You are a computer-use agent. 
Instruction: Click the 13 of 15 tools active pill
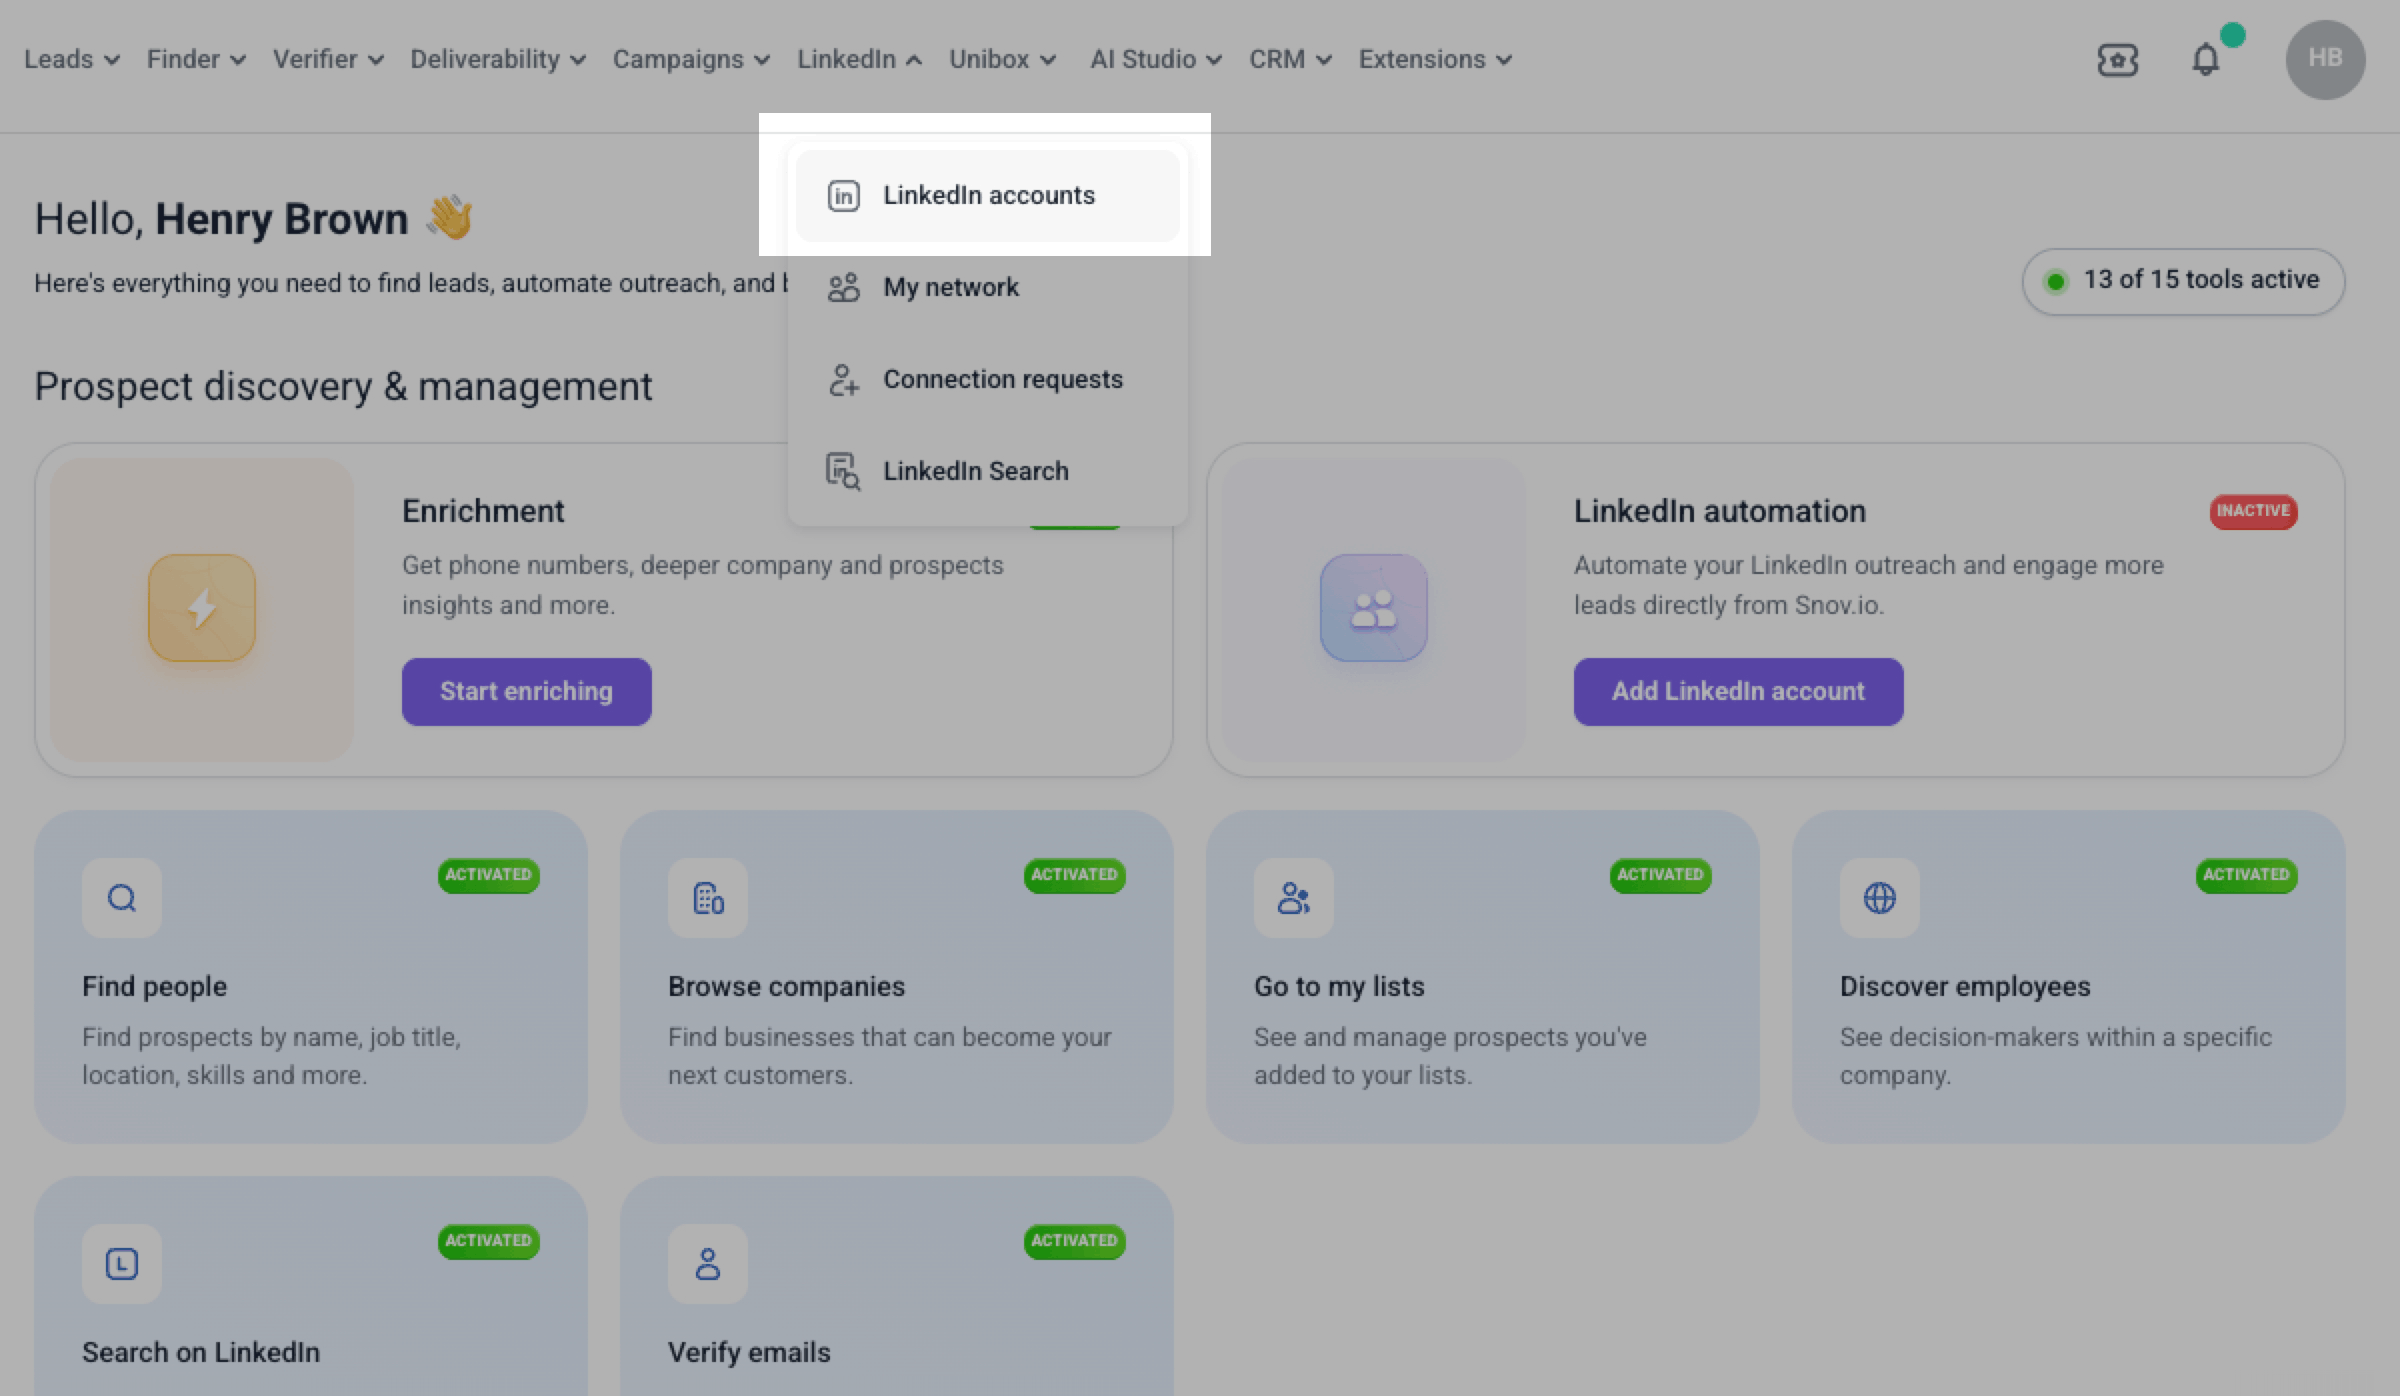click(x=2183, y=281)
